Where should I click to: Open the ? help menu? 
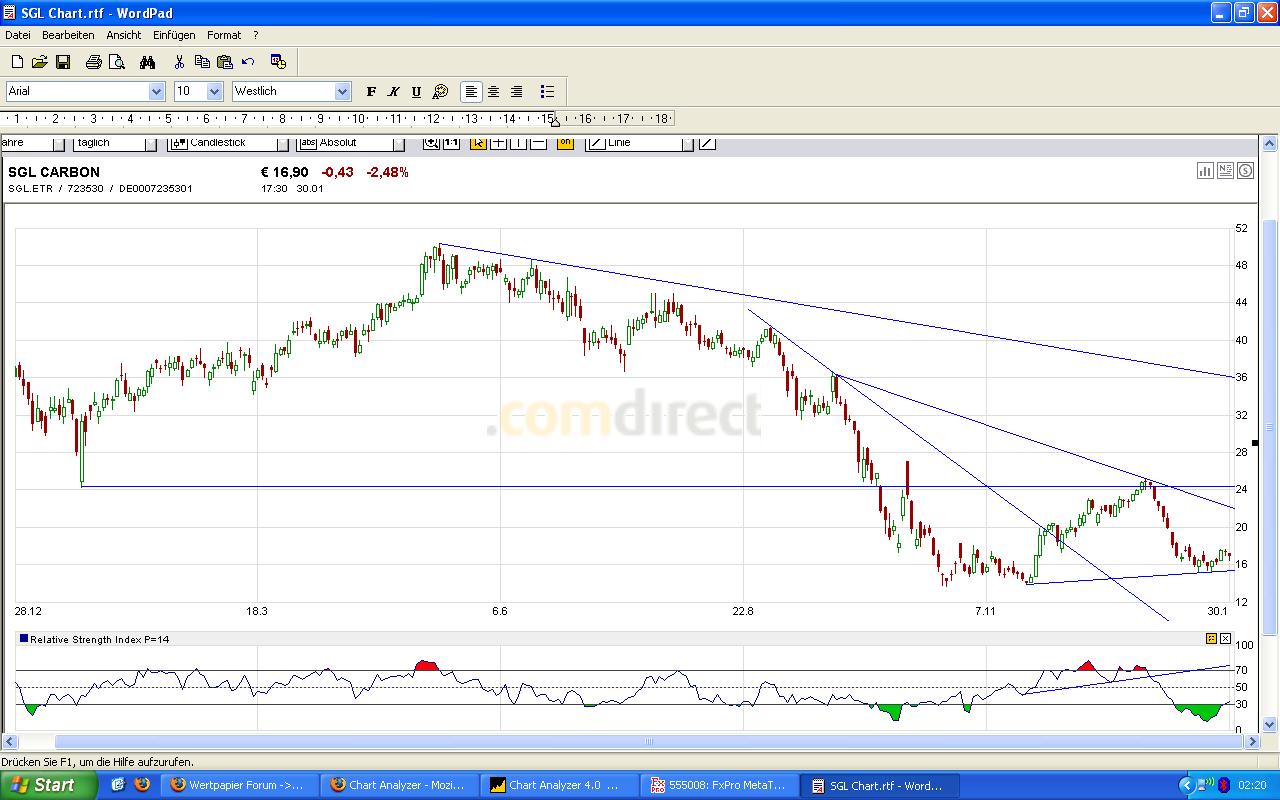coord(256,35)
